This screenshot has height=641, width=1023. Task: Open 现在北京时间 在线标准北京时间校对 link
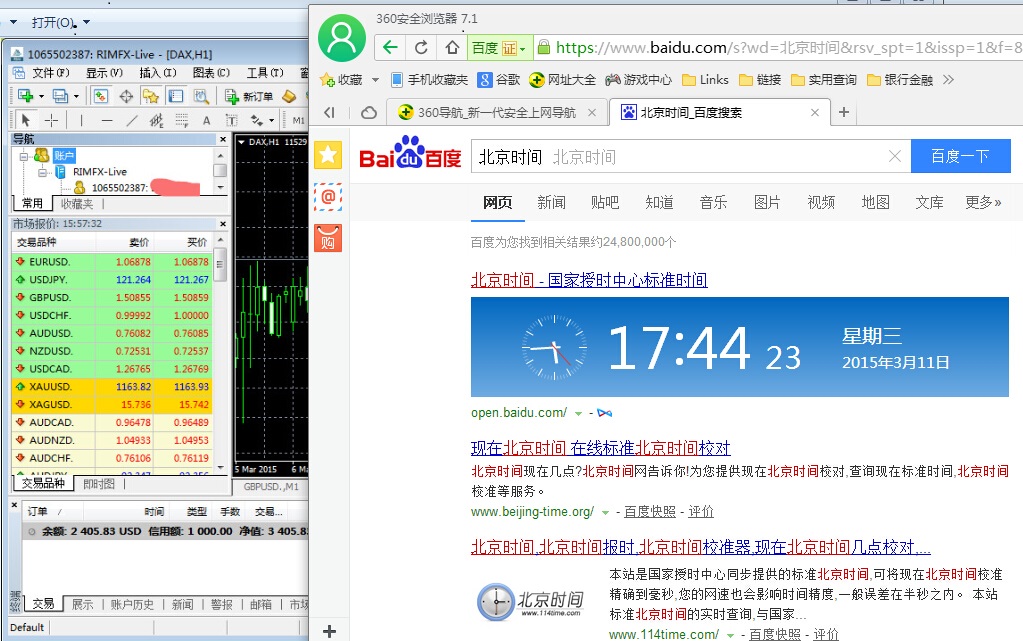pos(600,448)
